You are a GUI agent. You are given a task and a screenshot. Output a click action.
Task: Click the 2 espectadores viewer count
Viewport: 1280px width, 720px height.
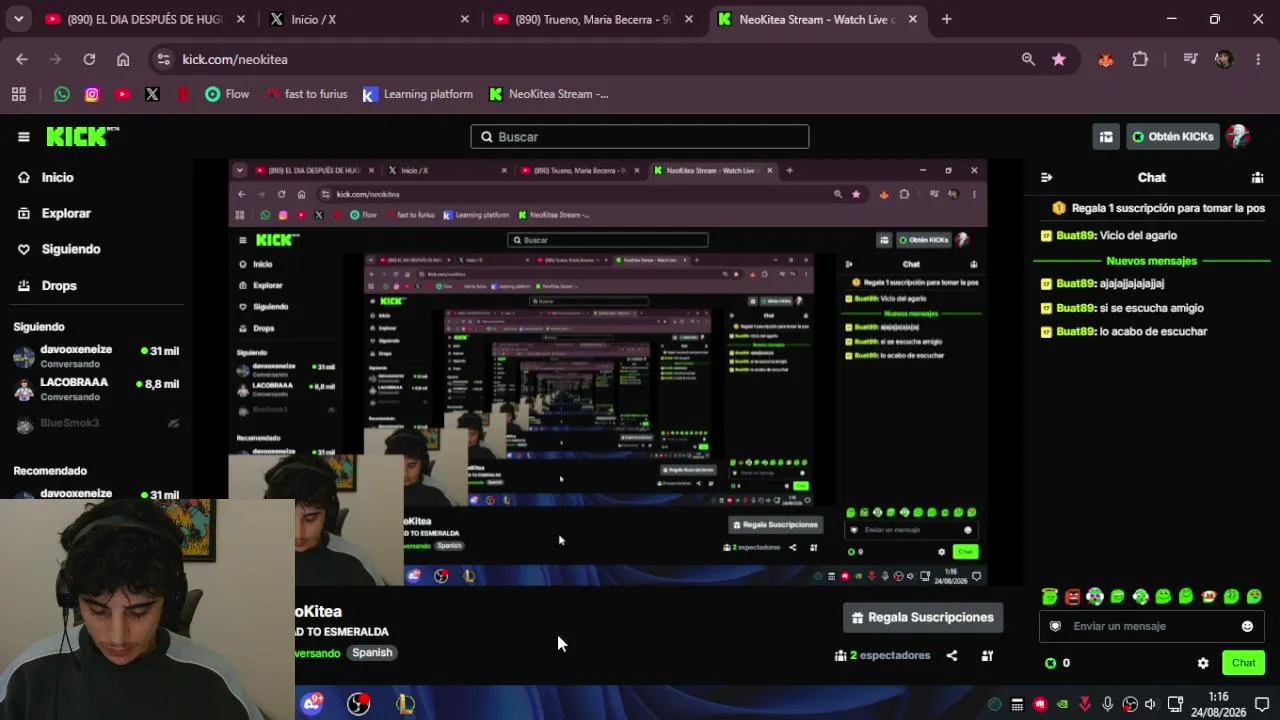883,656
